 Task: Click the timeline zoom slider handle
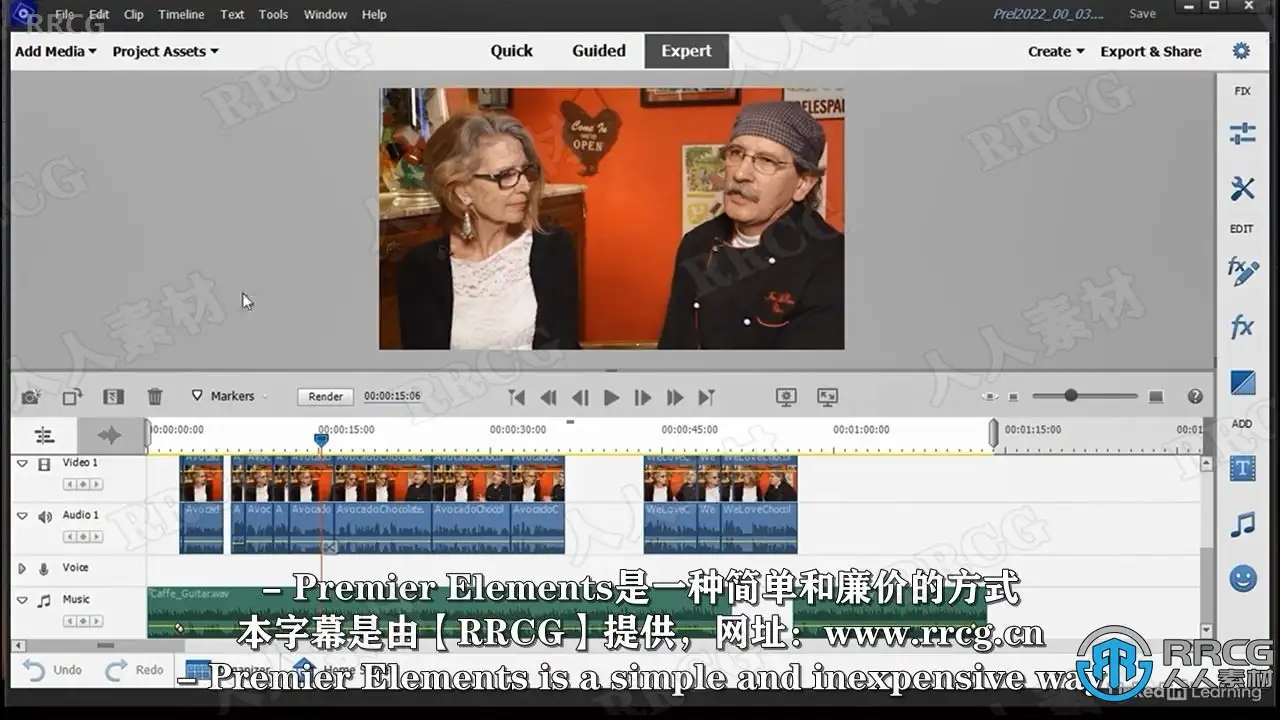pyautogui.click(x=1071, y=396)
